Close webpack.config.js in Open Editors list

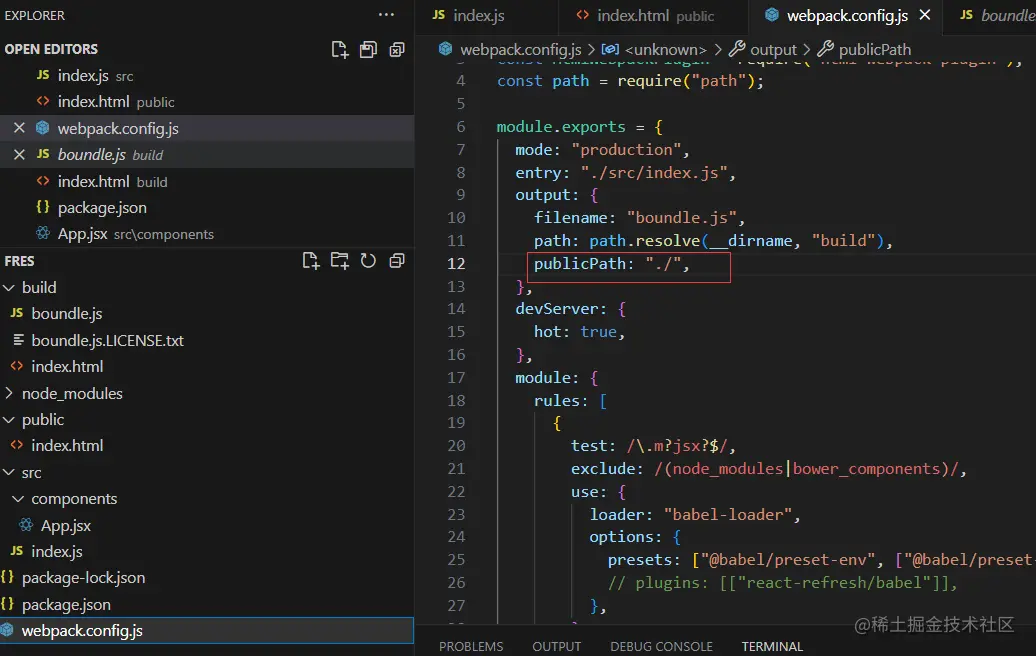pyautogui.click(x=19, y=128)
